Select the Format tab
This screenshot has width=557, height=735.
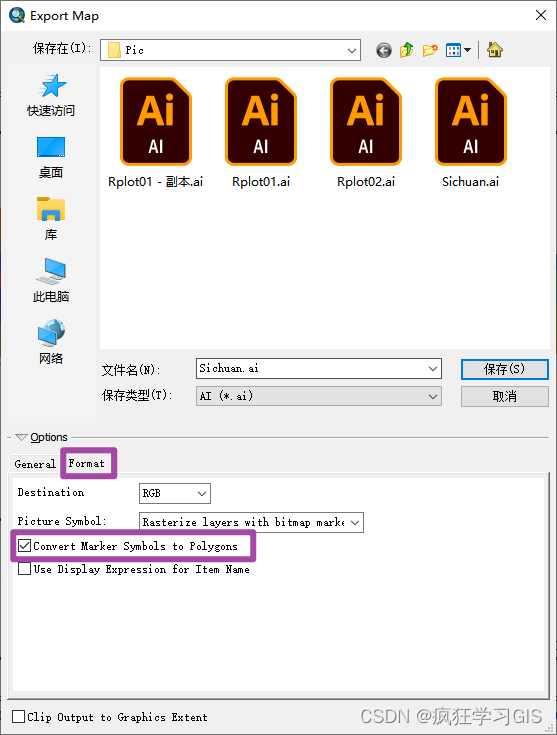(87, 463)
